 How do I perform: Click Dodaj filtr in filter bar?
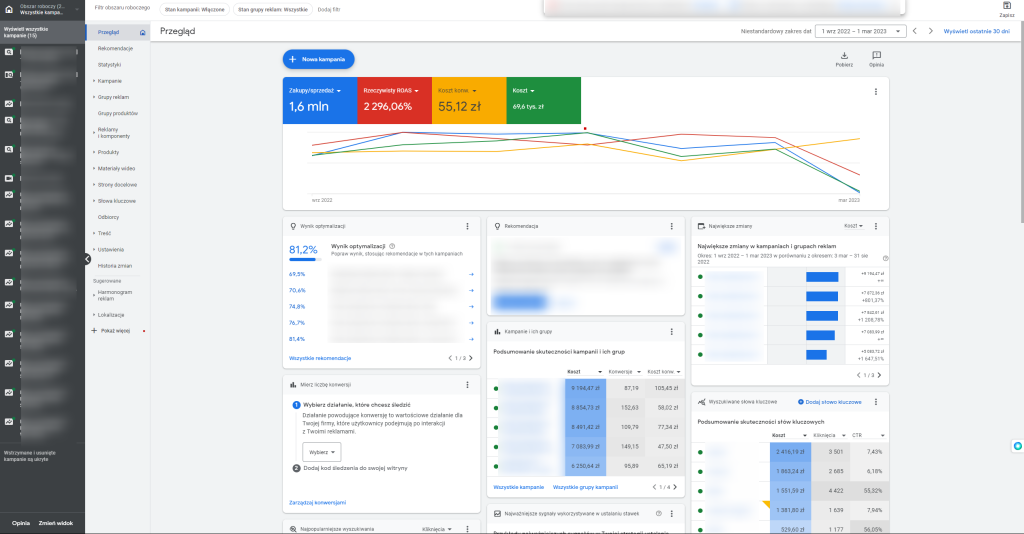tap(329, 10)
